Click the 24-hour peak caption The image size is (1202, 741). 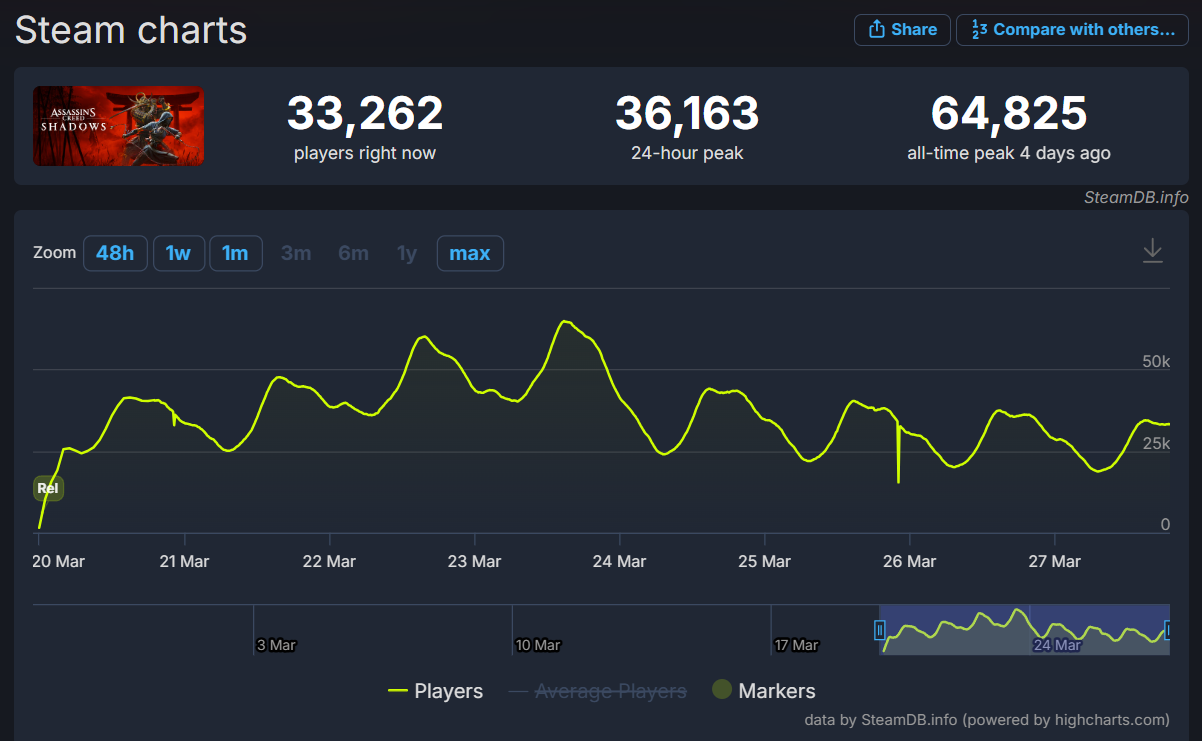coord(687,153)
